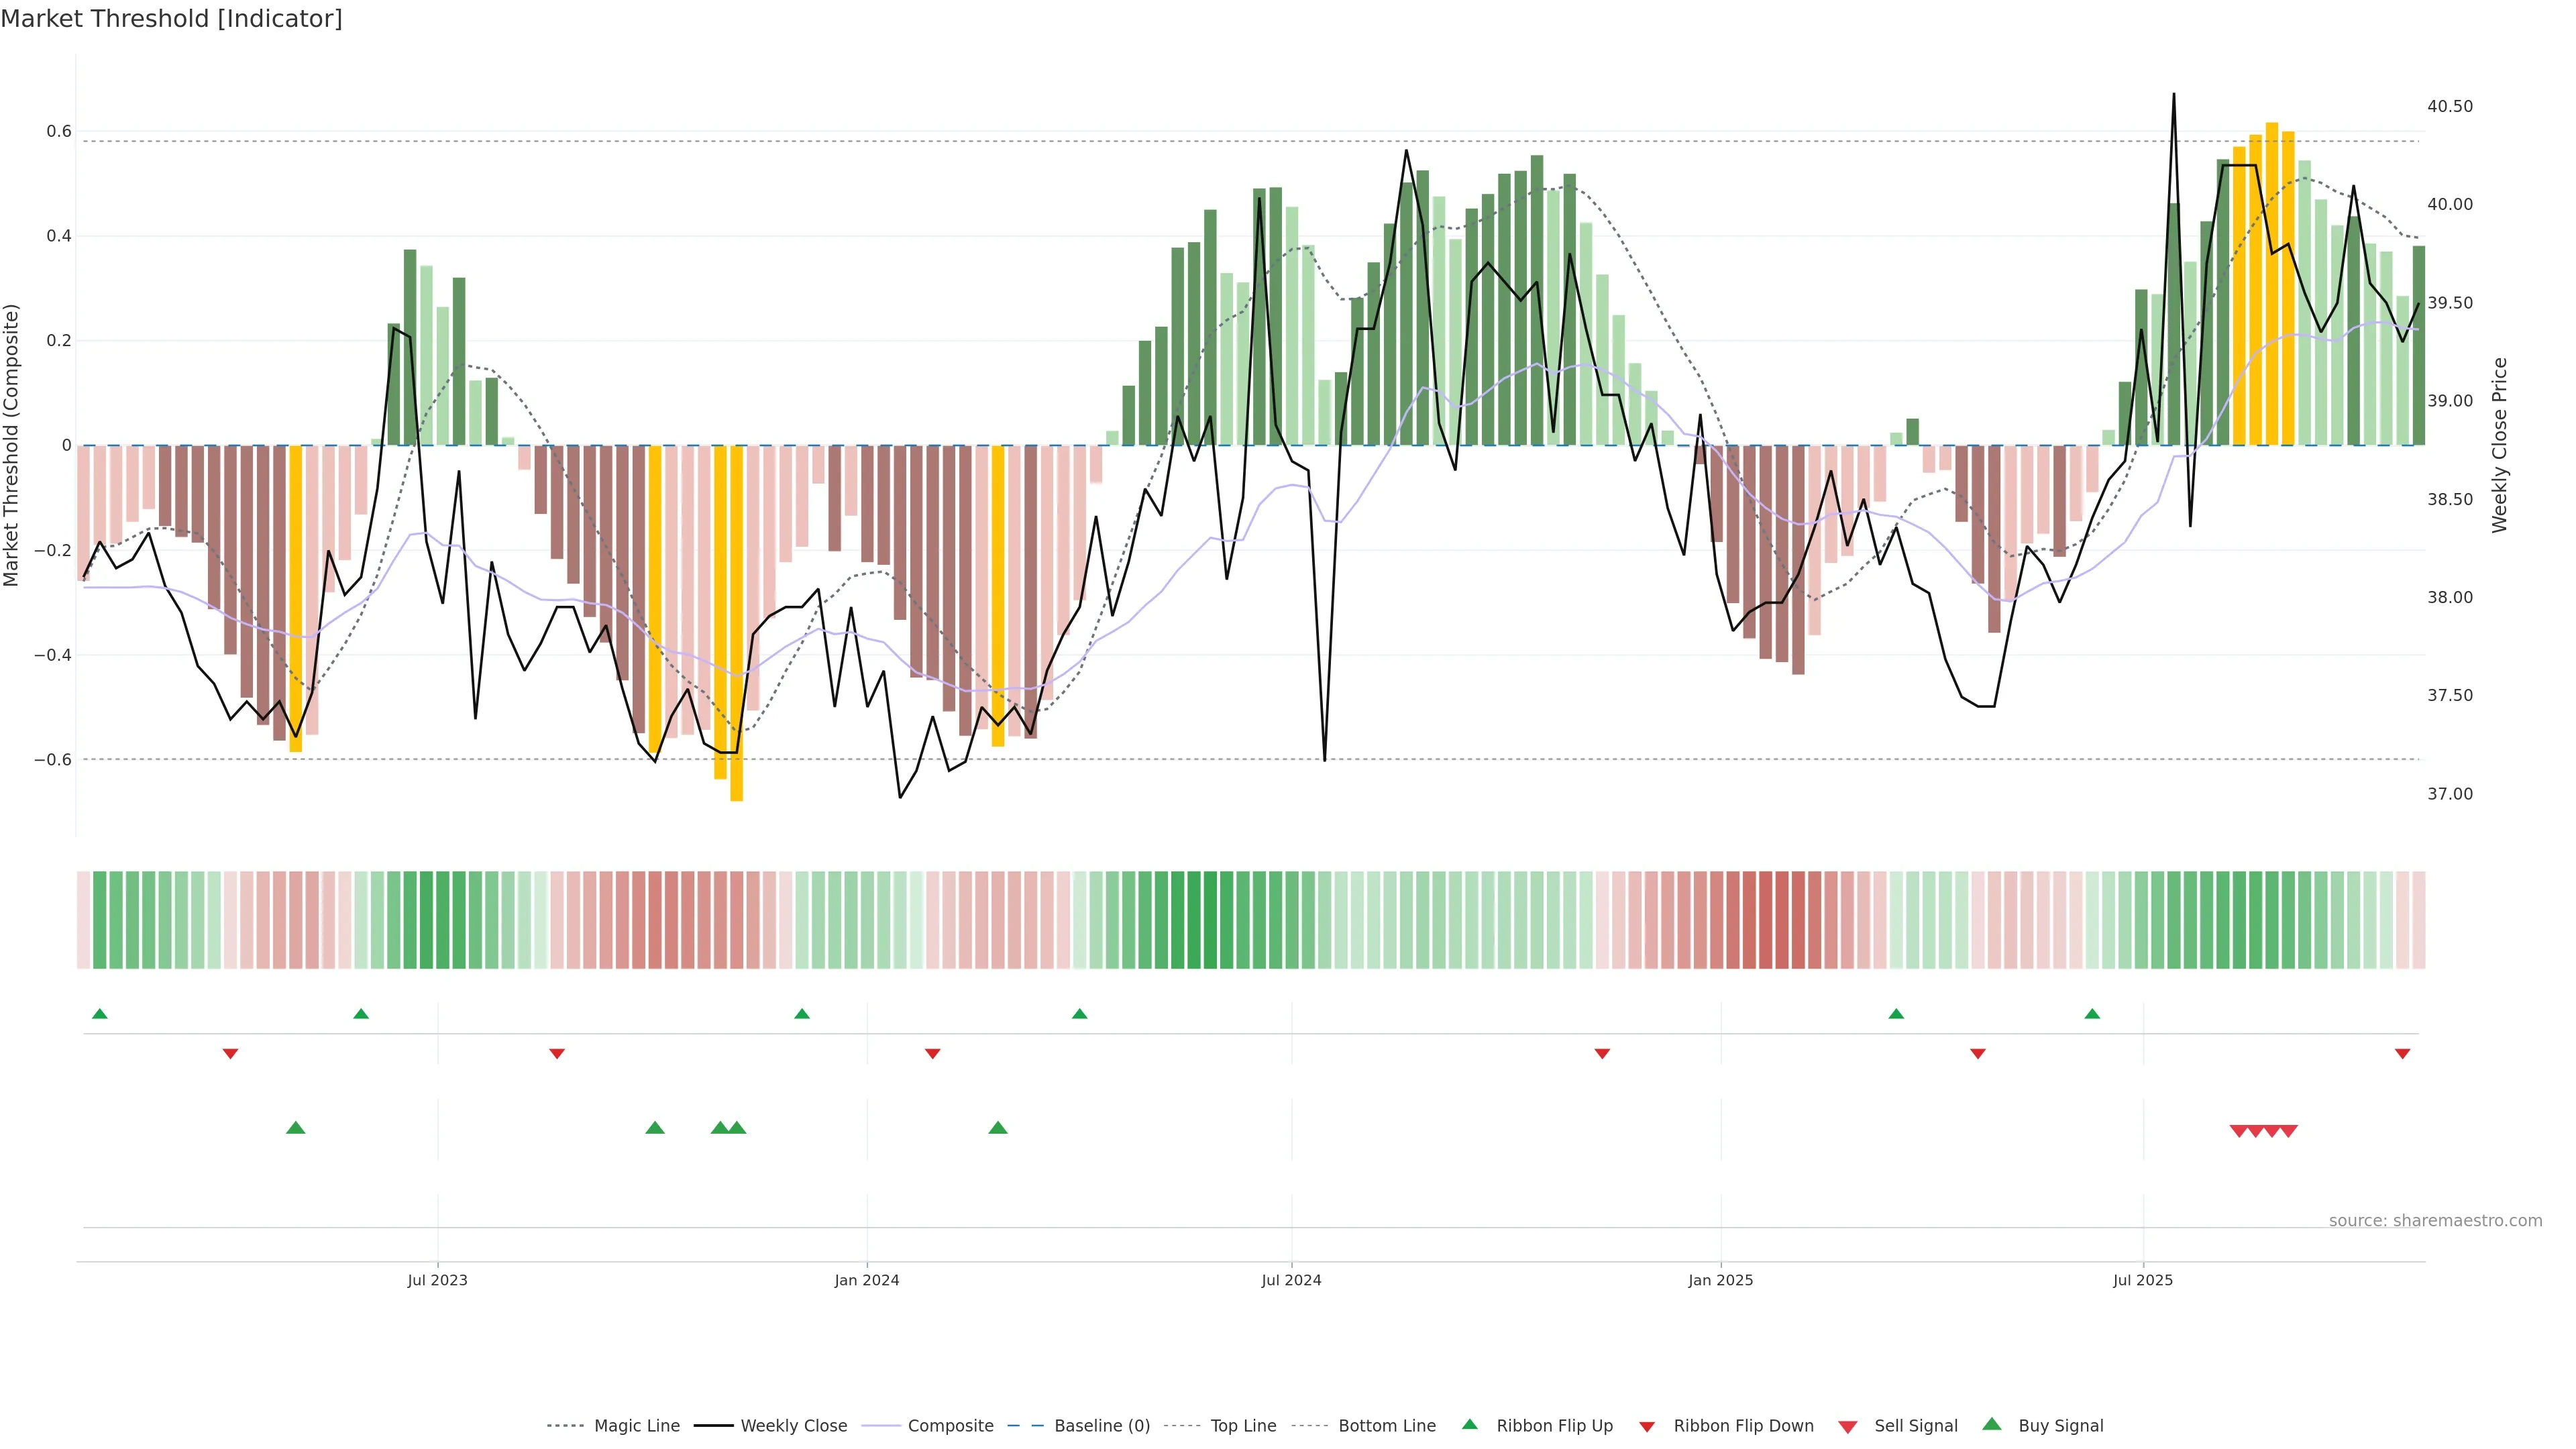Screen dimensions: 2576x1449
Task: Click the Ribbon Flip Up legend triangle
Action: point(1469,1424)
